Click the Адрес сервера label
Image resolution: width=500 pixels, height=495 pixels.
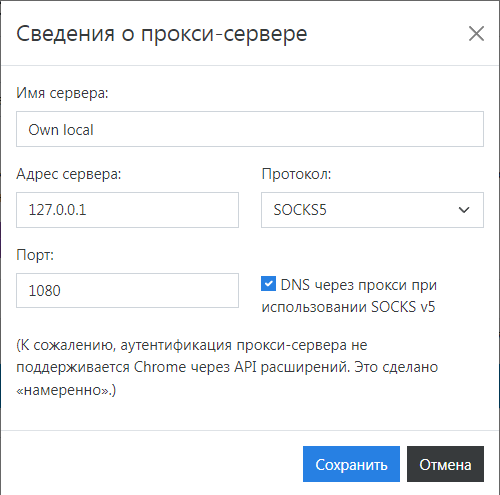tap(69, 174)
